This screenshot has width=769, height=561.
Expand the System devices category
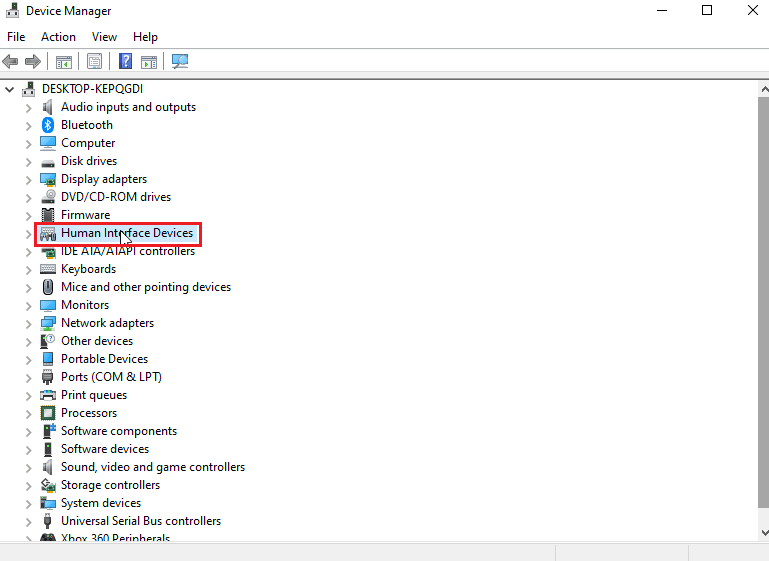pyautogui.click(x=28, y=503)
